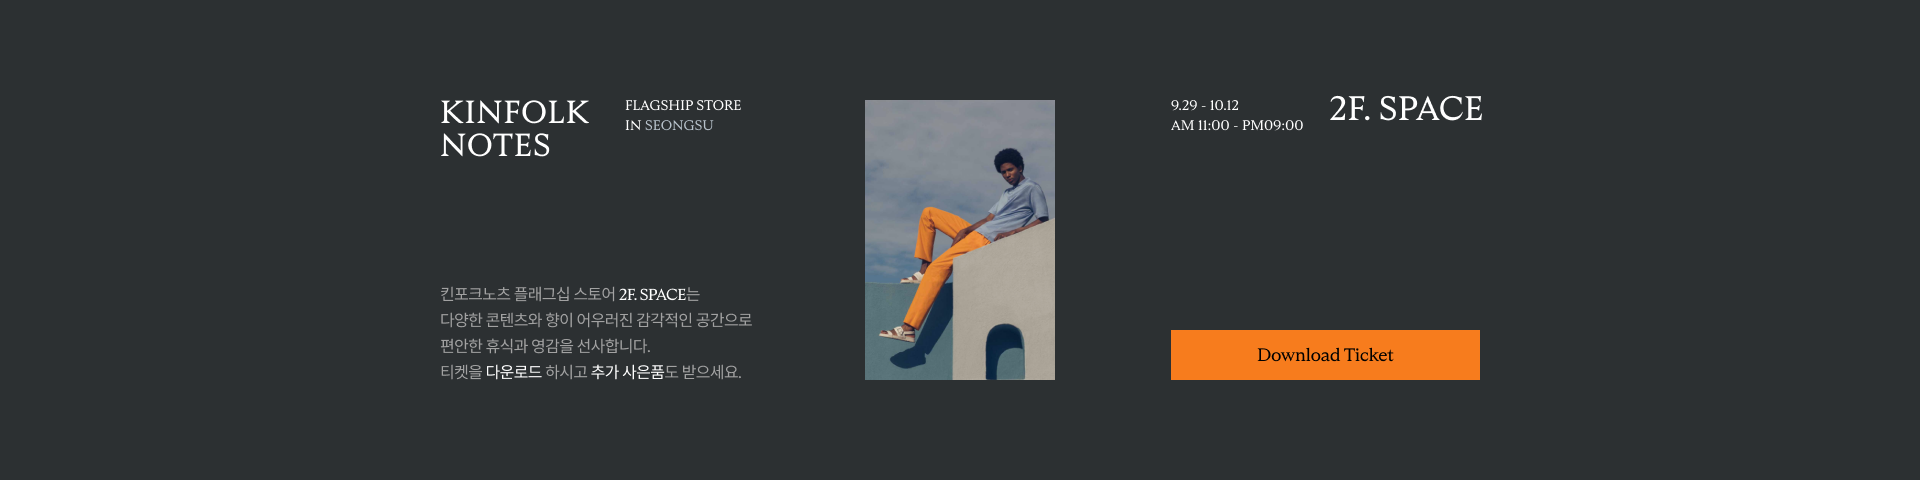Viewport: 1920px width, 480px height.
Task: Click the FLAGSHIP STORE label
Action: pyautogui.click(x=683, y=105)
